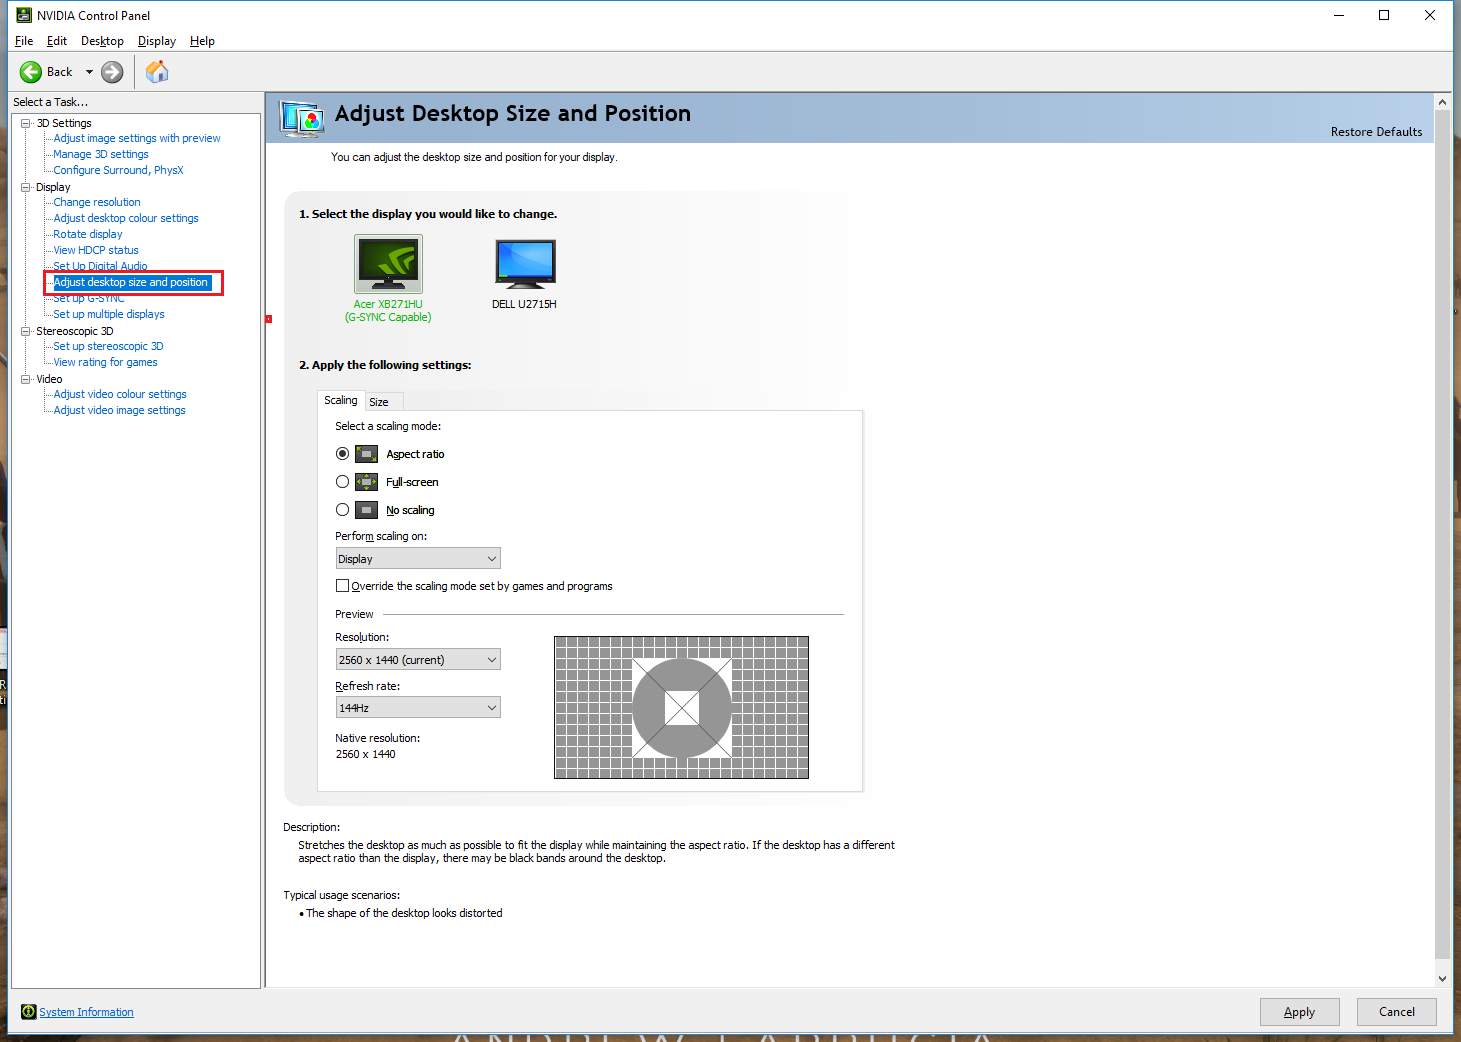
Task: Click the Restore Defaults link
Action: click(x=1376, y=131)
